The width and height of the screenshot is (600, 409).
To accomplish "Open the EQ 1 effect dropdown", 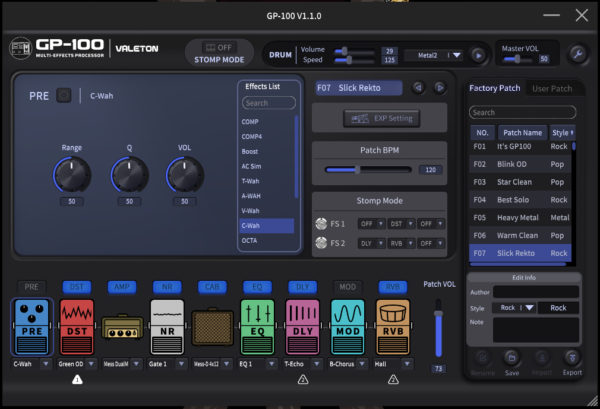I will coord(258,364).
